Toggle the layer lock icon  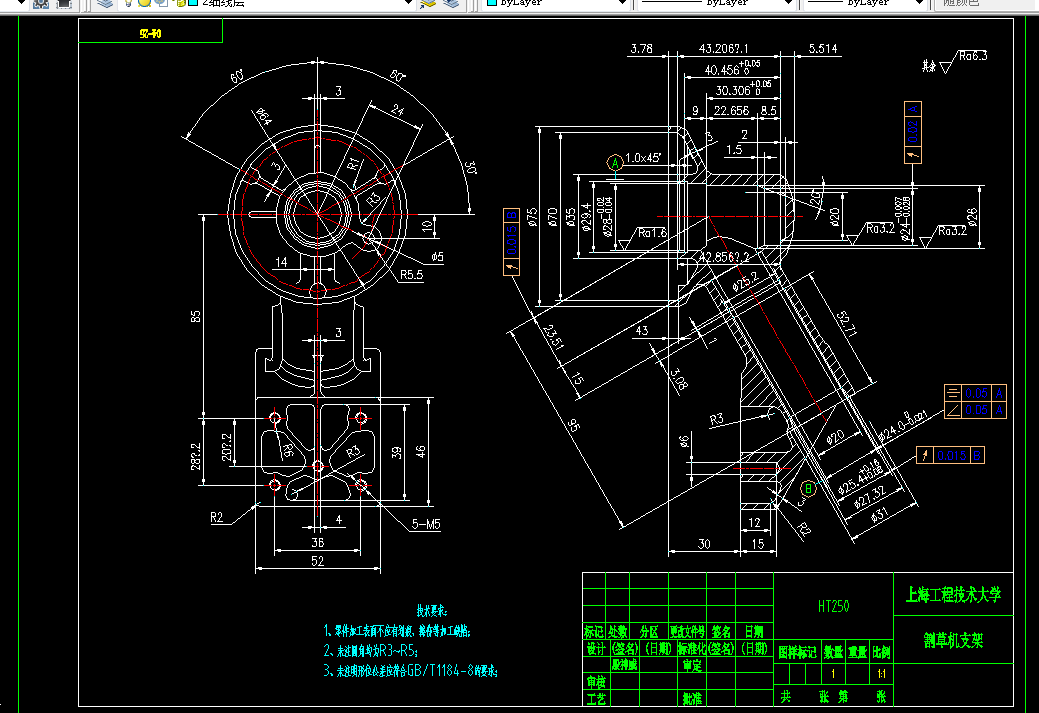point(180,3)
